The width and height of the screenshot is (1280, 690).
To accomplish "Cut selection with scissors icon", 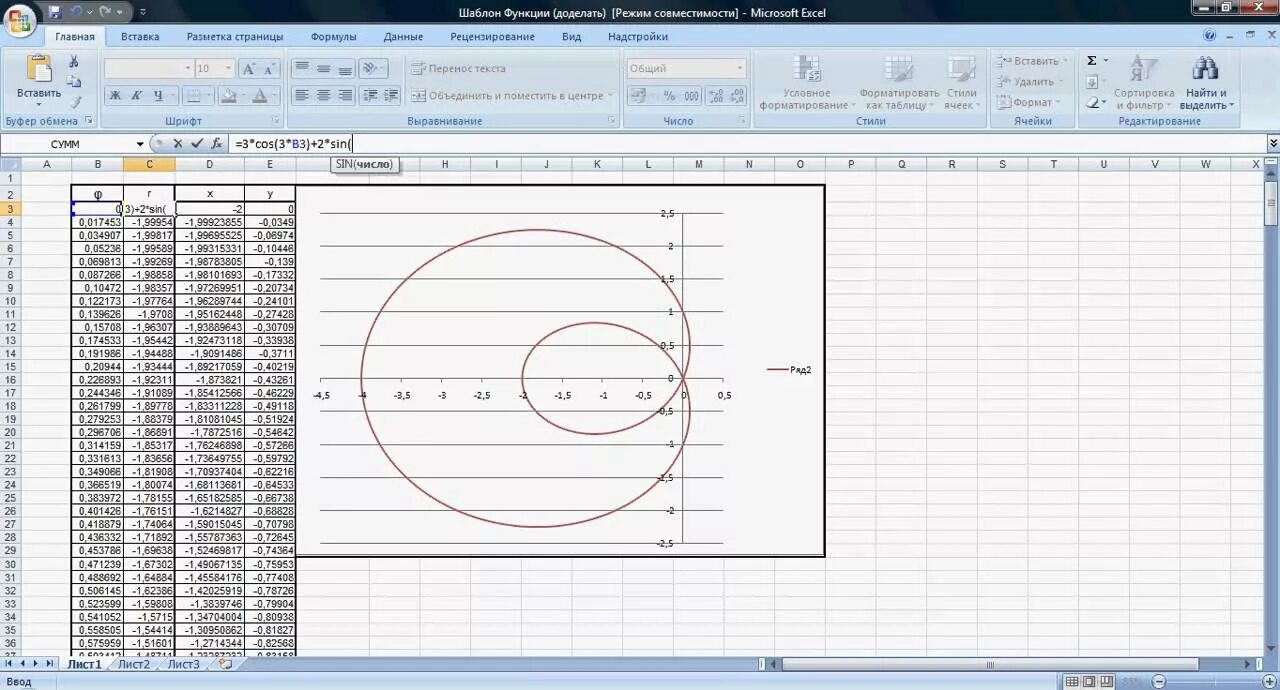I will tap(74, 62).
